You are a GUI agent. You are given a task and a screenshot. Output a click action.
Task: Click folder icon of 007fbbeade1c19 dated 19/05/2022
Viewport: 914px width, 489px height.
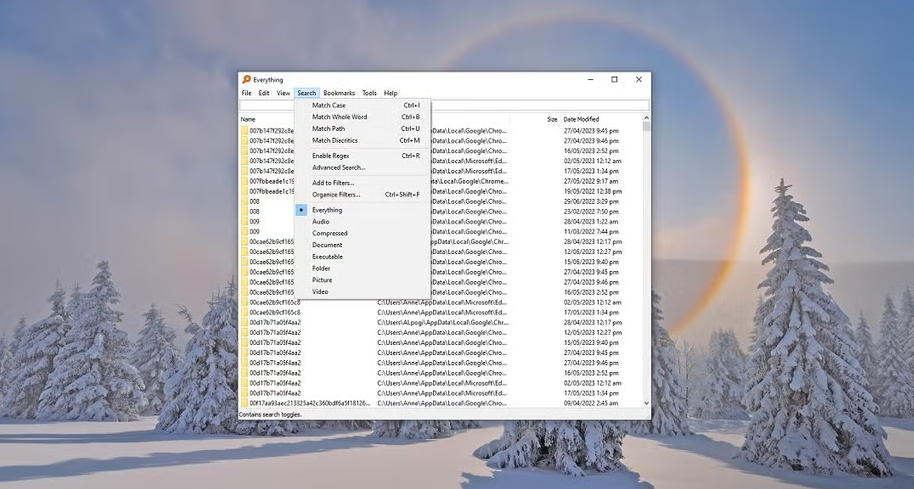(x=245, y=191)
